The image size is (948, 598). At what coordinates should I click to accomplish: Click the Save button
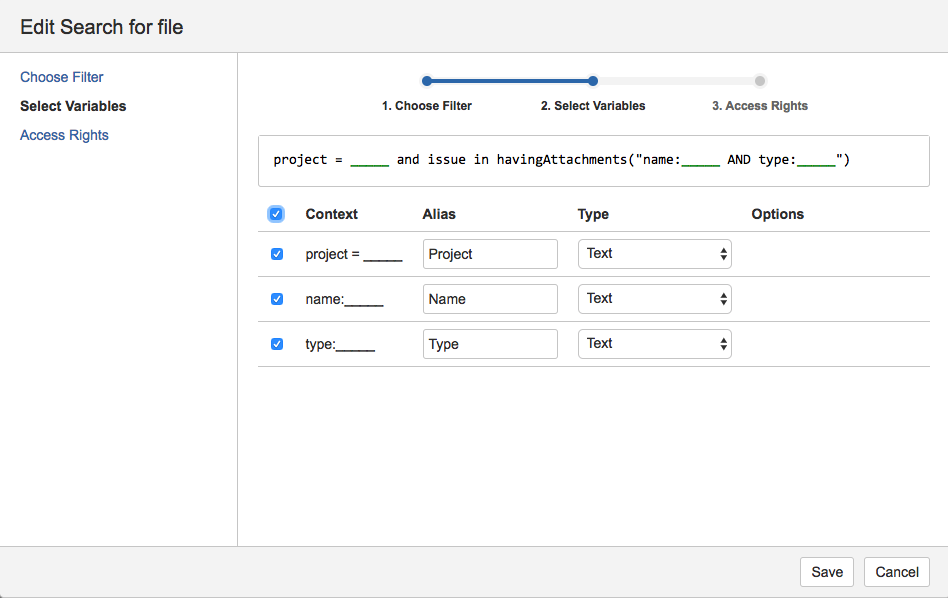(826, 571)
